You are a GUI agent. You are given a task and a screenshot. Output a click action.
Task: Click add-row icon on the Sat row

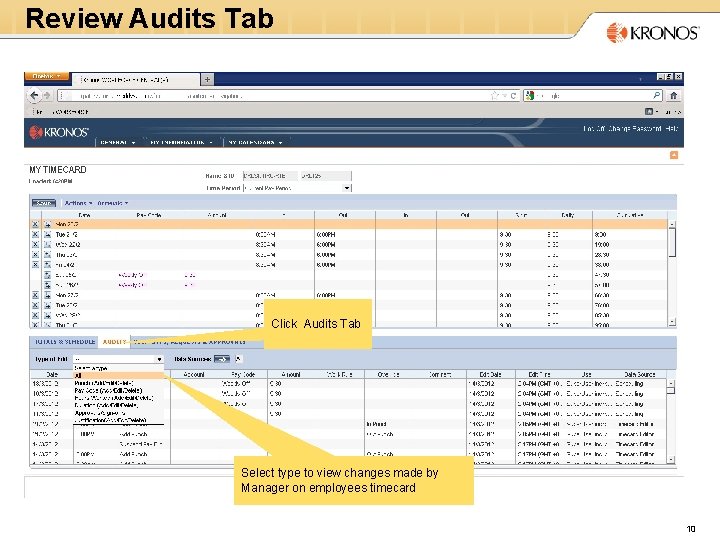coord(47,275)
